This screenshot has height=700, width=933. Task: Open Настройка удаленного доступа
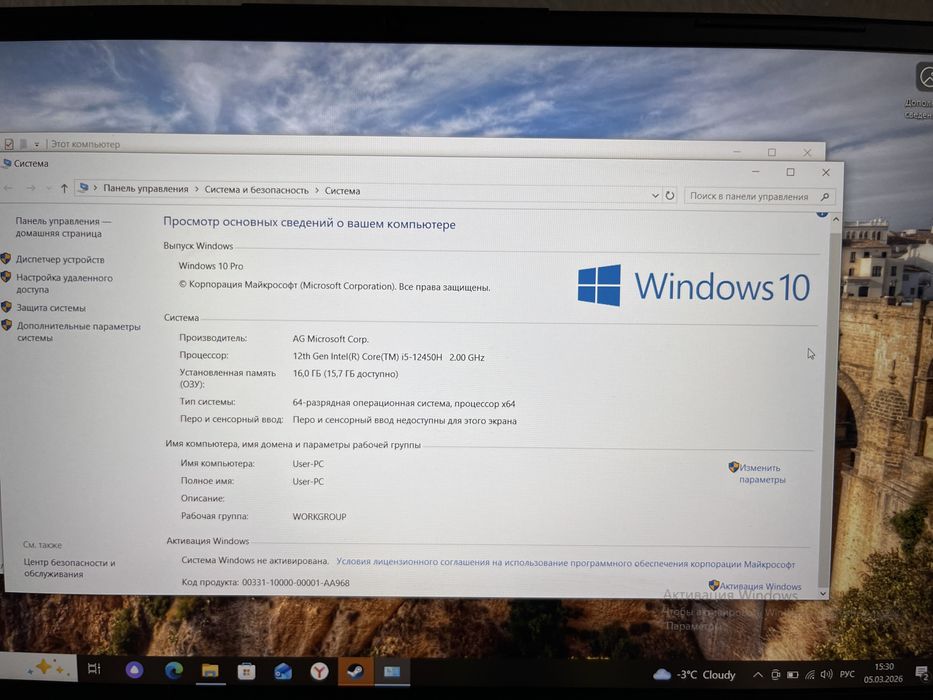64,283
